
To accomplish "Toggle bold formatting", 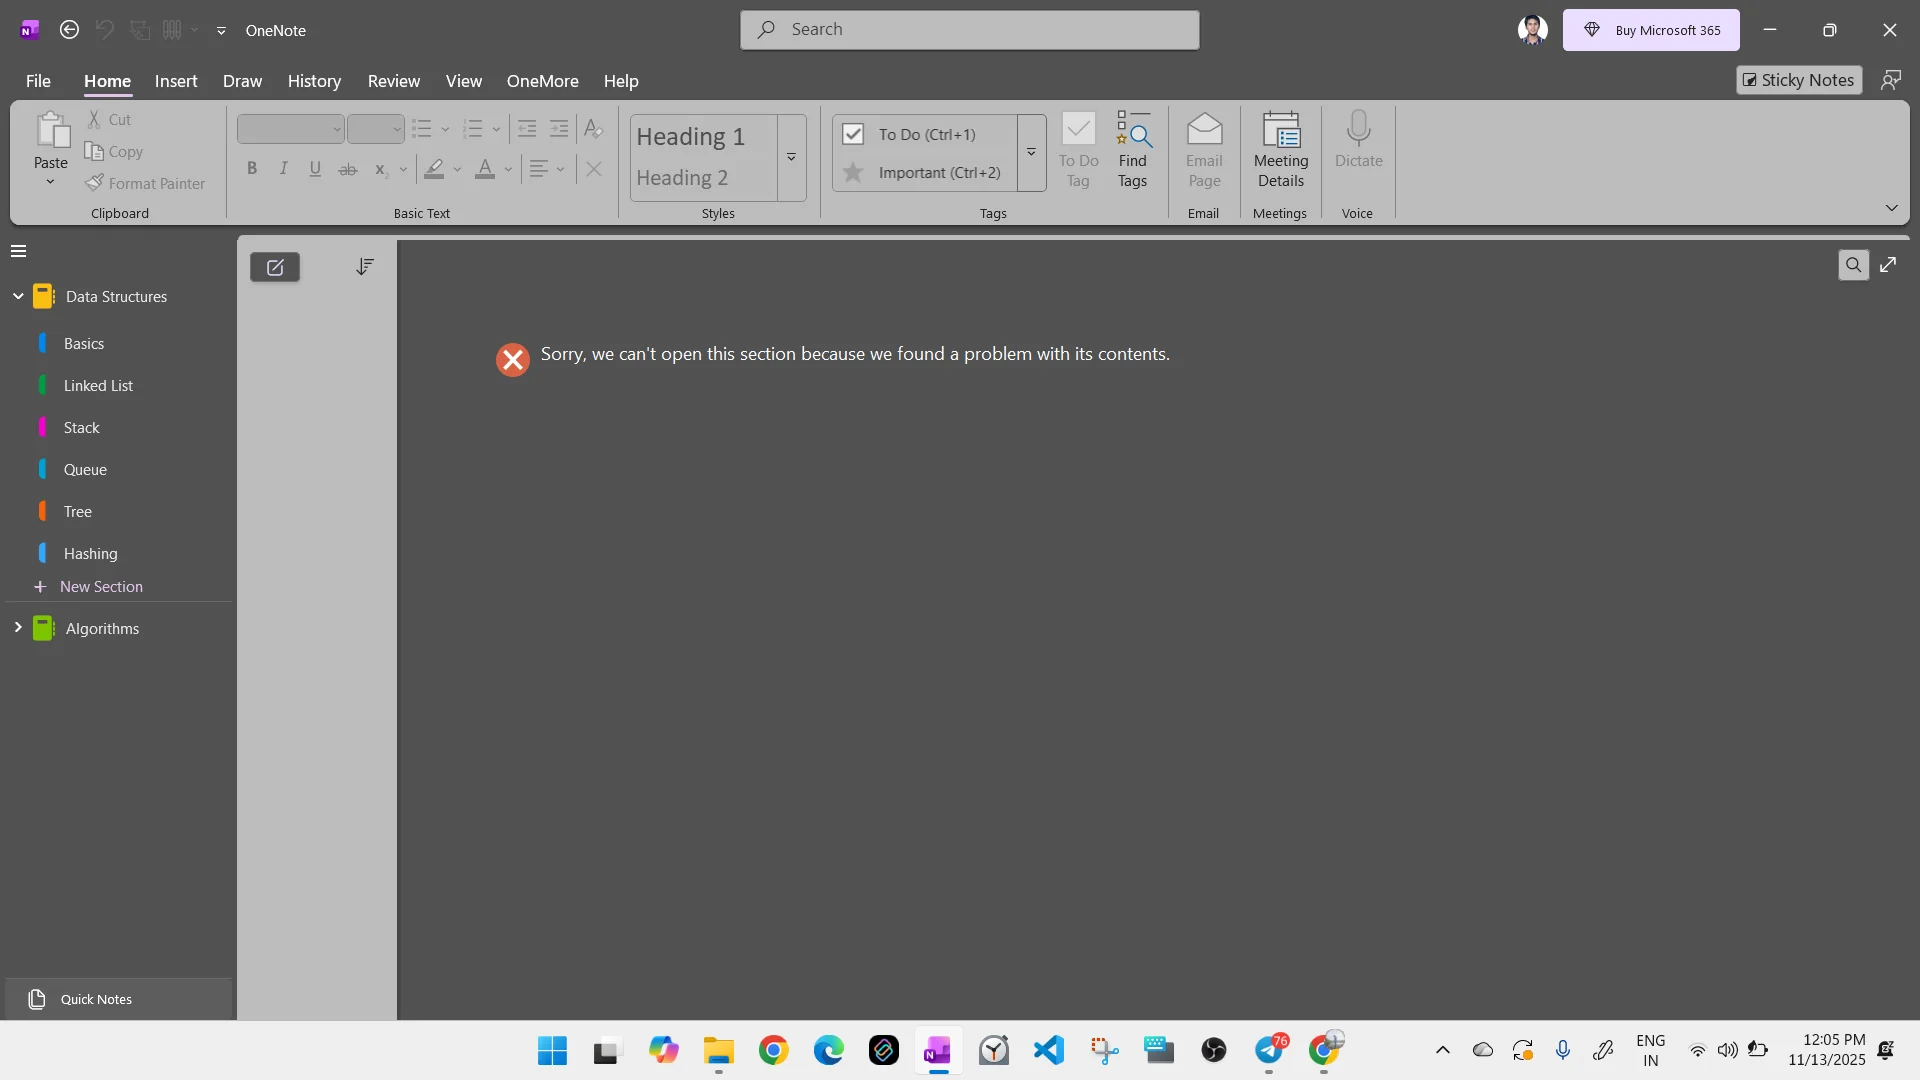I will 252,169.
